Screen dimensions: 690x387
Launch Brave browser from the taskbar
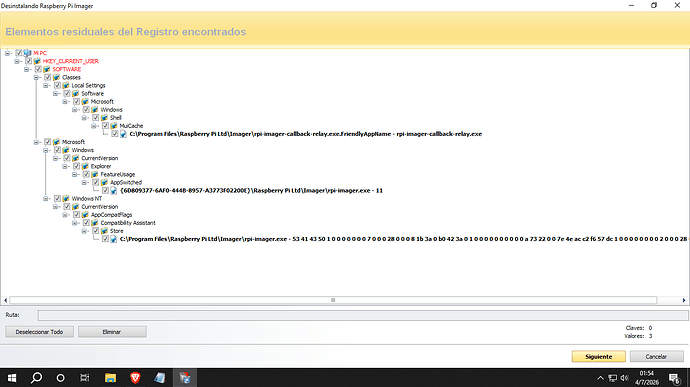[x=135, y=378]
